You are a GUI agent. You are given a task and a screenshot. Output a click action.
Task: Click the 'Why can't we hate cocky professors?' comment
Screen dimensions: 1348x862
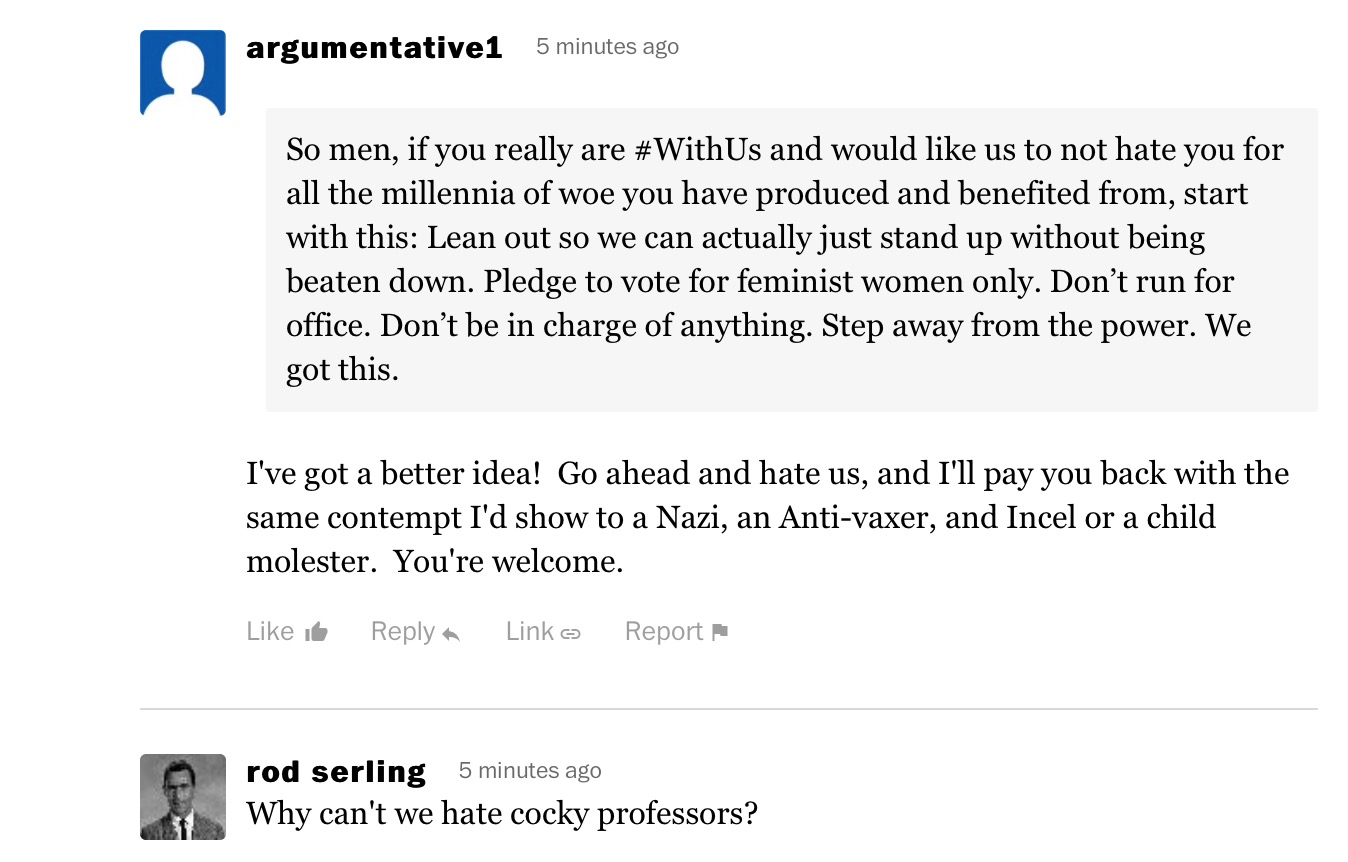tap(502, 814)
